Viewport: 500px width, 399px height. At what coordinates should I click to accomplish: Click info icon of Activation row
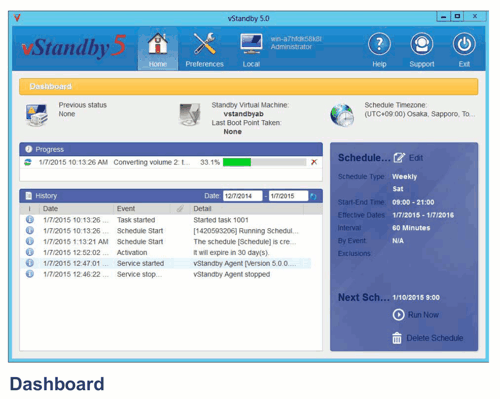pyautogui.click(x=30, y=252)
